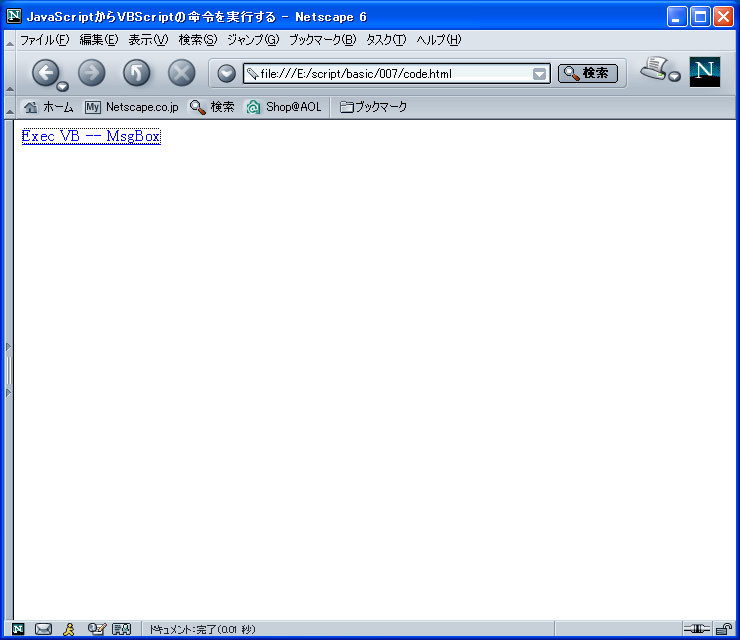
Task: Go back with the Back arrow button
Action: [x=45, y=73]
